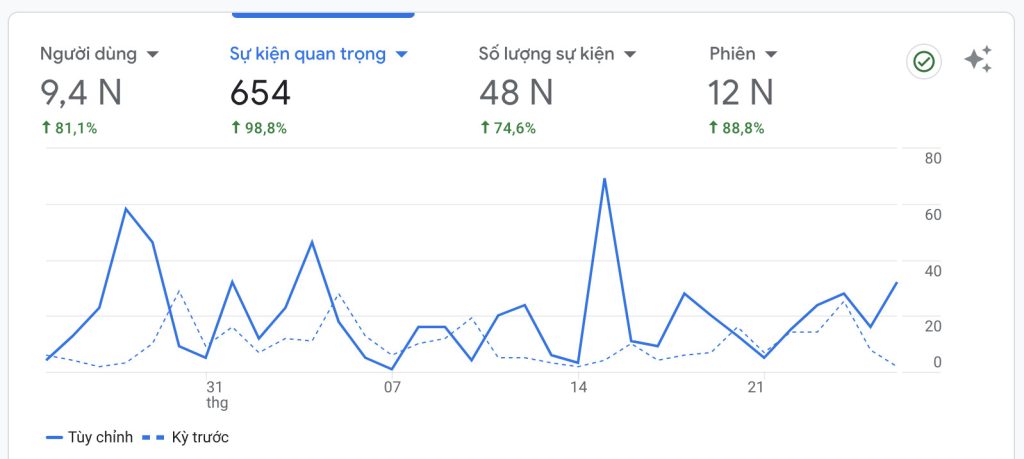The image size is (1024, 459).
Task: Click the green up arrow beside 74,6%
Action: coord(484,128)
